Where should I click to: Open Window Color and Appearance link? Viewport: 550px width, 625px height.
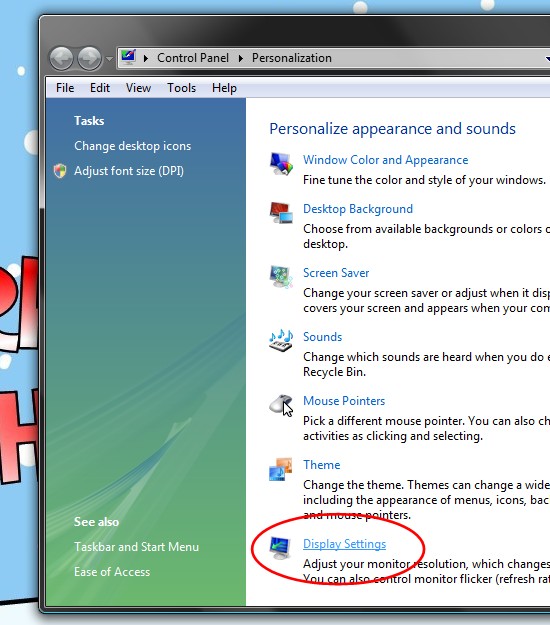pos(385,160)
